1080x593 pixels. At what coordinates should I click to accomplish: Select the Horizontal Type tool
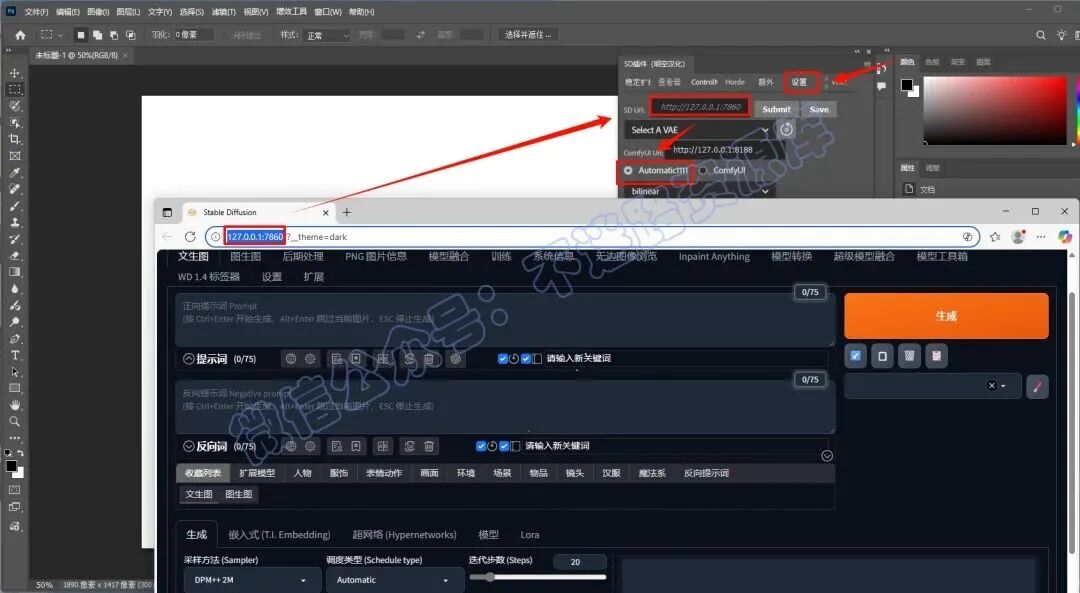pos(14,355)
